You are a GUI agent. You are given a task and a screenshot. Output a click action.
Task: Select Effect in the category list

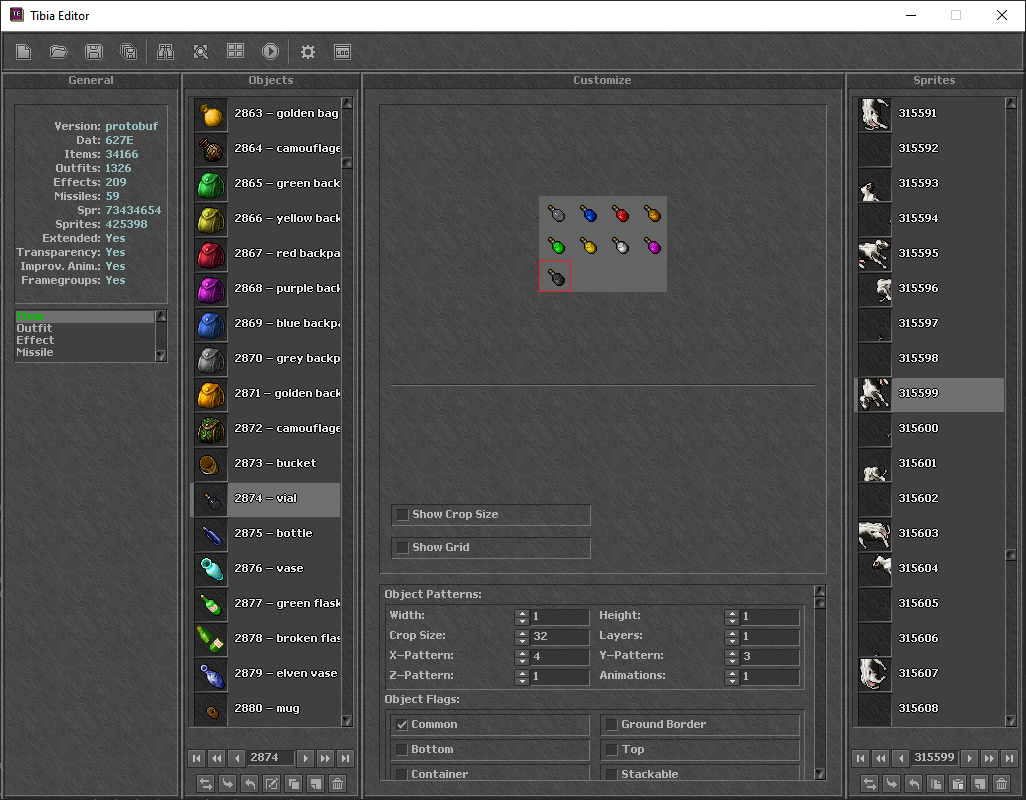coord(85,340)
